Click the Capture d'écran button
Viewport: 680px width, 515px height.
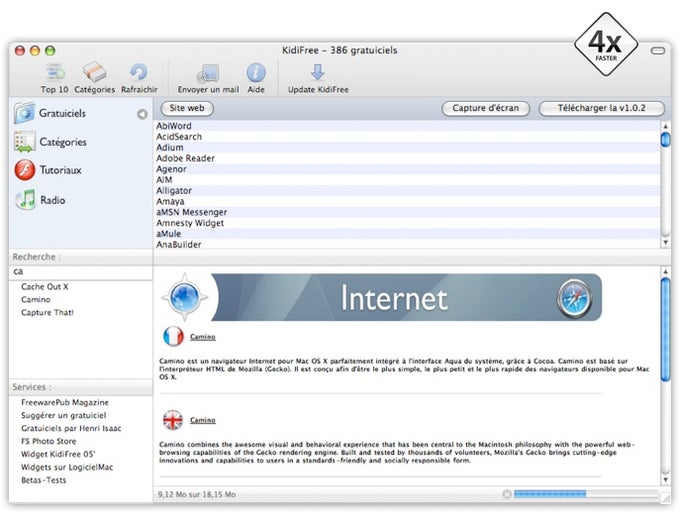pyautogui.click(x=485, y=108)
